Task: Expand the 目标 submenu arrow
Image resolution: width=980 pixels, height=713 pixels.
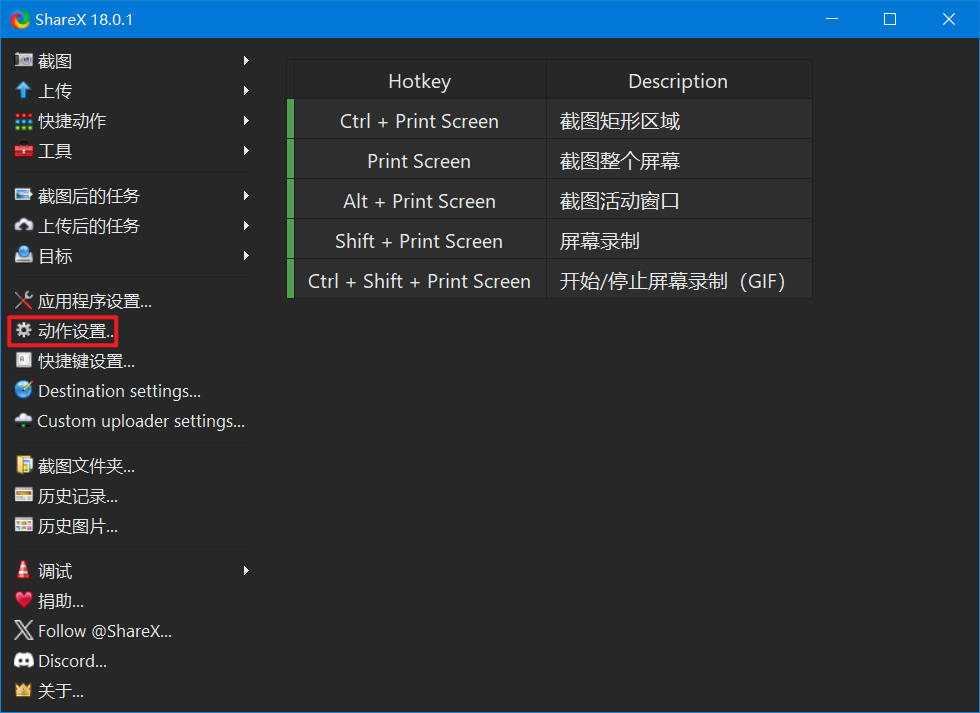Action: [245, 256]
